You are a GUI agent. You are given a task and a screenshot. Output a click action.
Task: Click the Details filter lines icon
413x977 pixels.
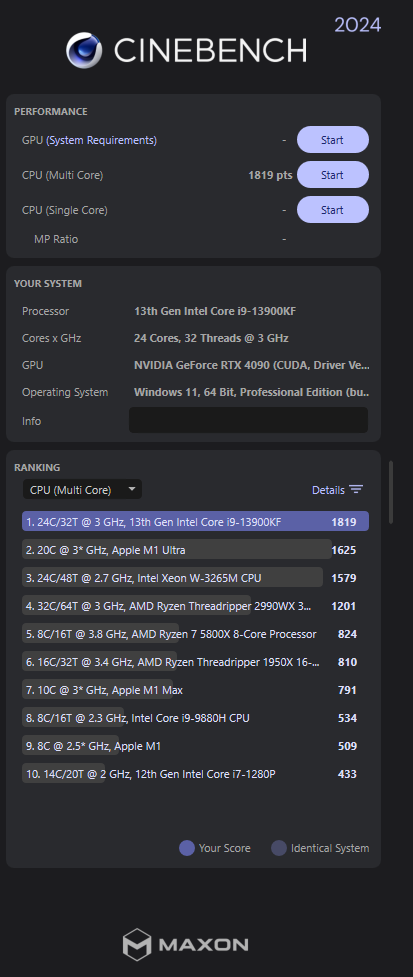(x=356, y=490)
